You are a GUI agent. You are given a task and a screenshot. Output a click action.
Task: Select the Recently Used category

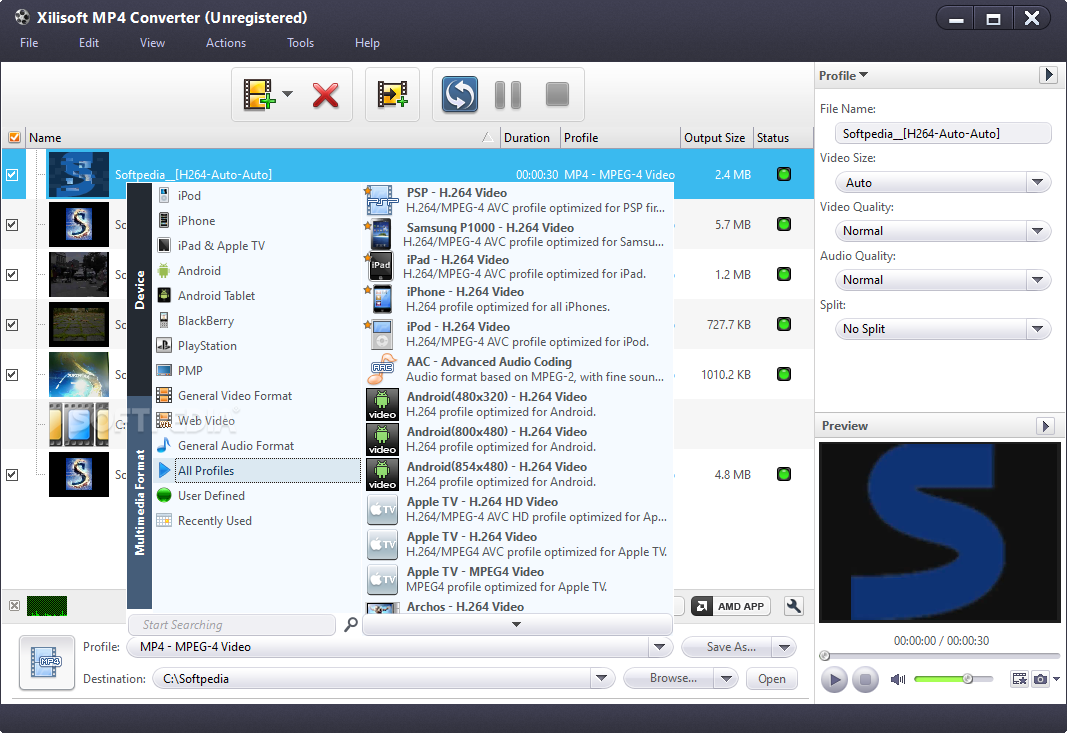pyautogui.click(x=257, y=521)
